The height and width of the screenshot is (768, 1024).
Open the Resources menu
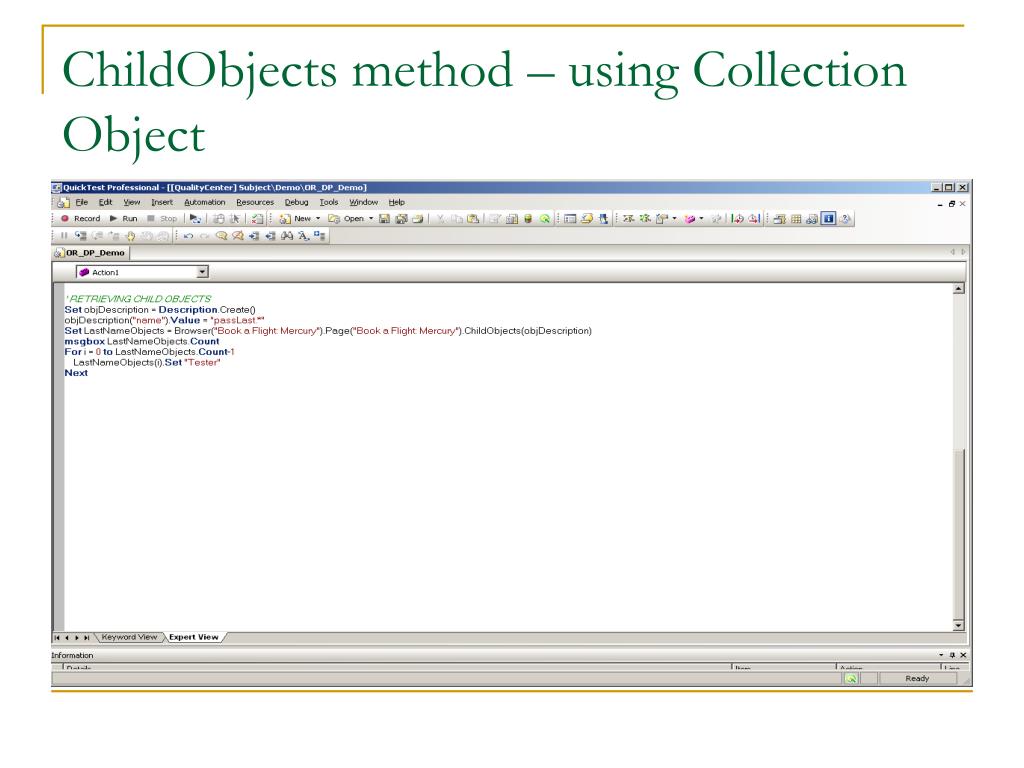255,202
